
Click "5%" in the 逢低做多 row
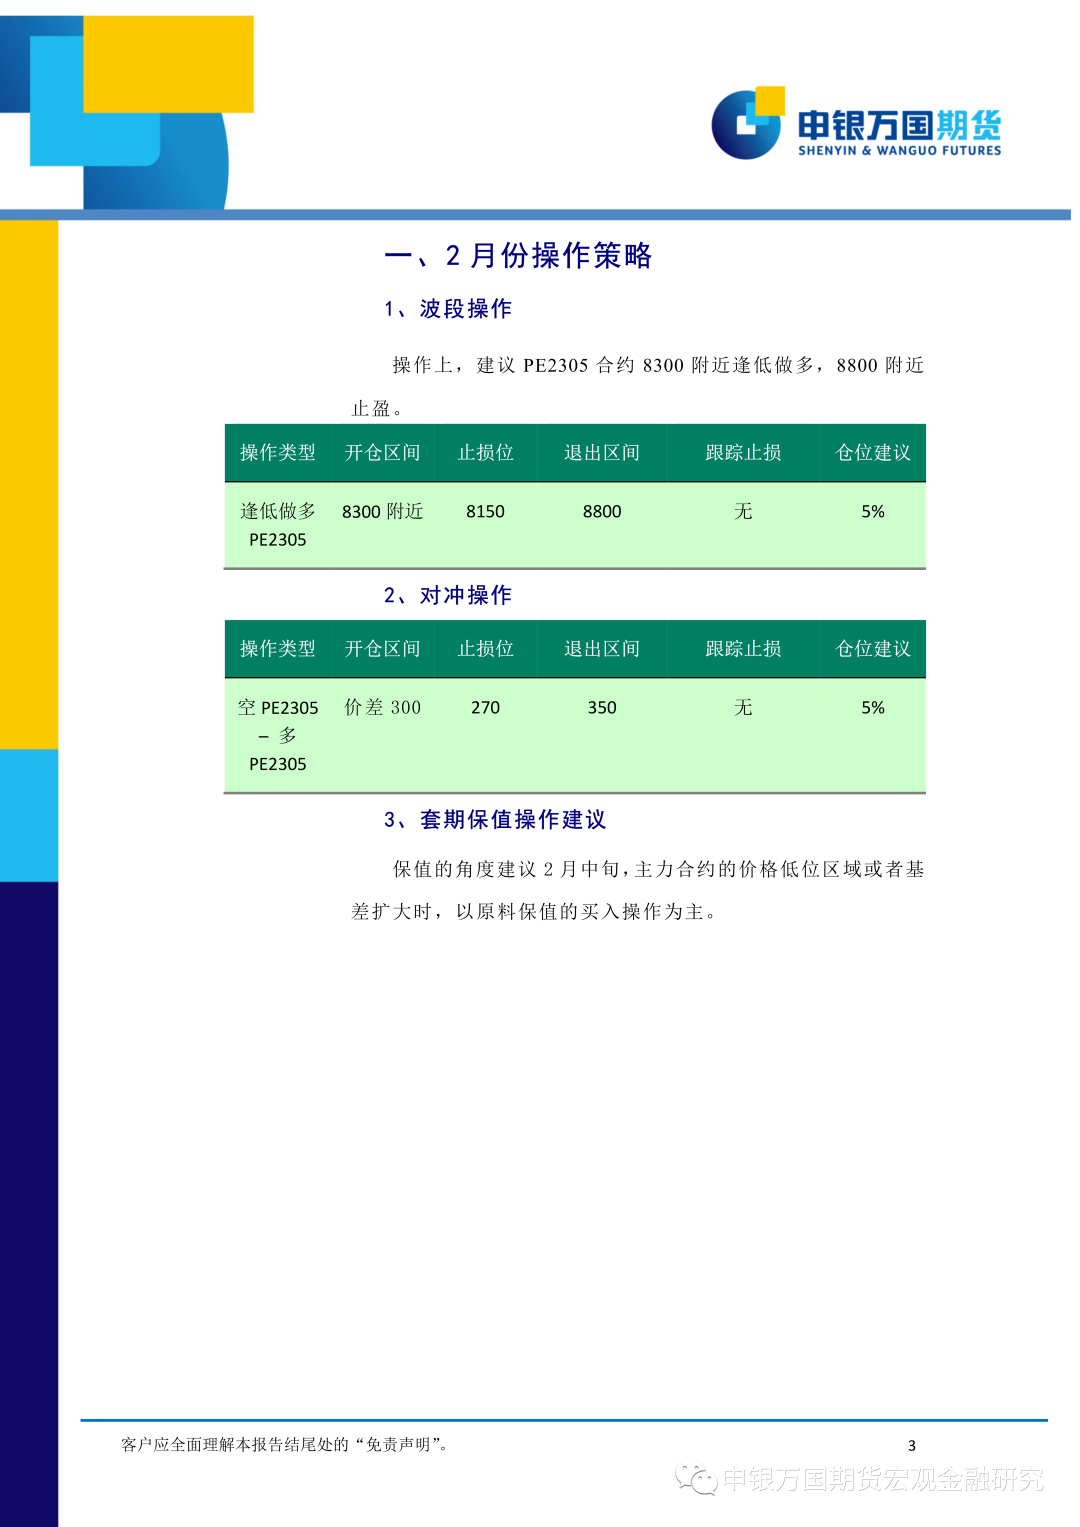[x=873, y=511]
